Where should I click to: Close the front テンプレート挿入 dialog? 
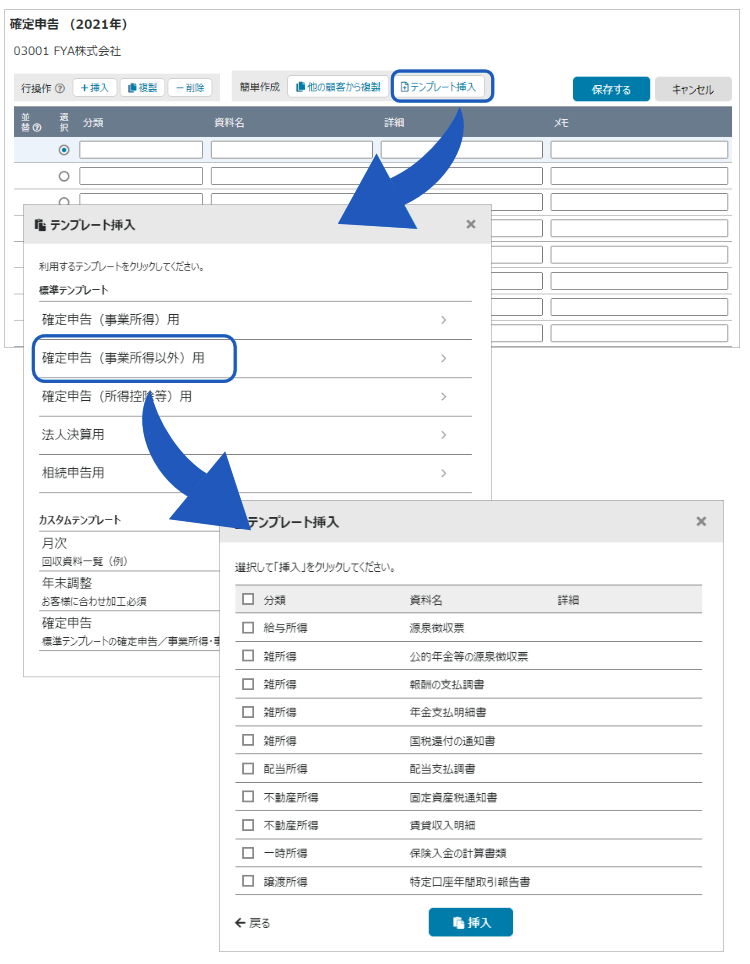[701, 521]
